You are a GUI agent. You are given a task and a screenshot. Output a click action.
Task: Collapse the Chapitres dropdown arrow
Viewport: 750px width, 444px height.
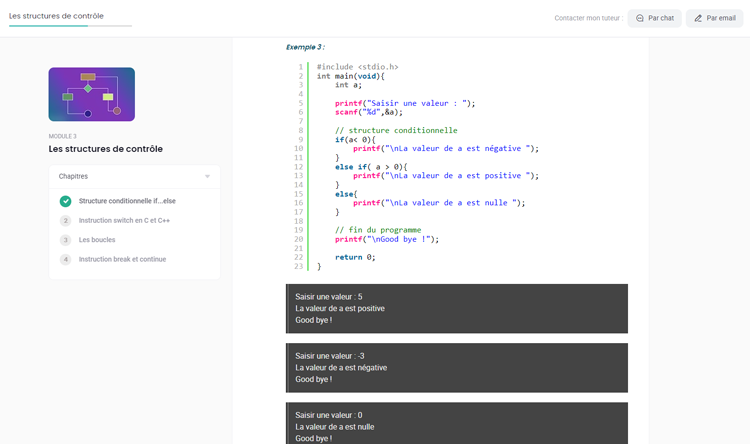(x=208, y=177)
